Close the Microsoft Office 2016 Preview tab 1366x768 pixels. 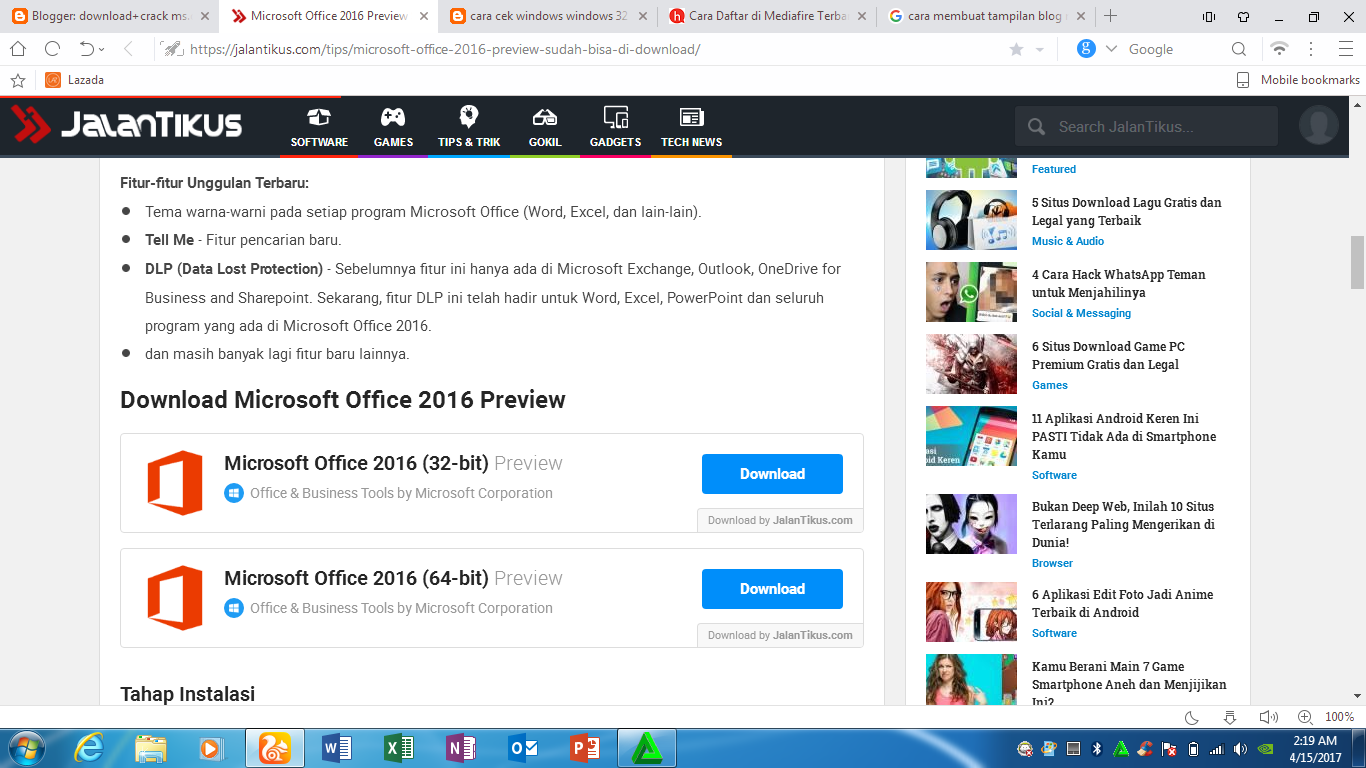[x=424, y=16]
